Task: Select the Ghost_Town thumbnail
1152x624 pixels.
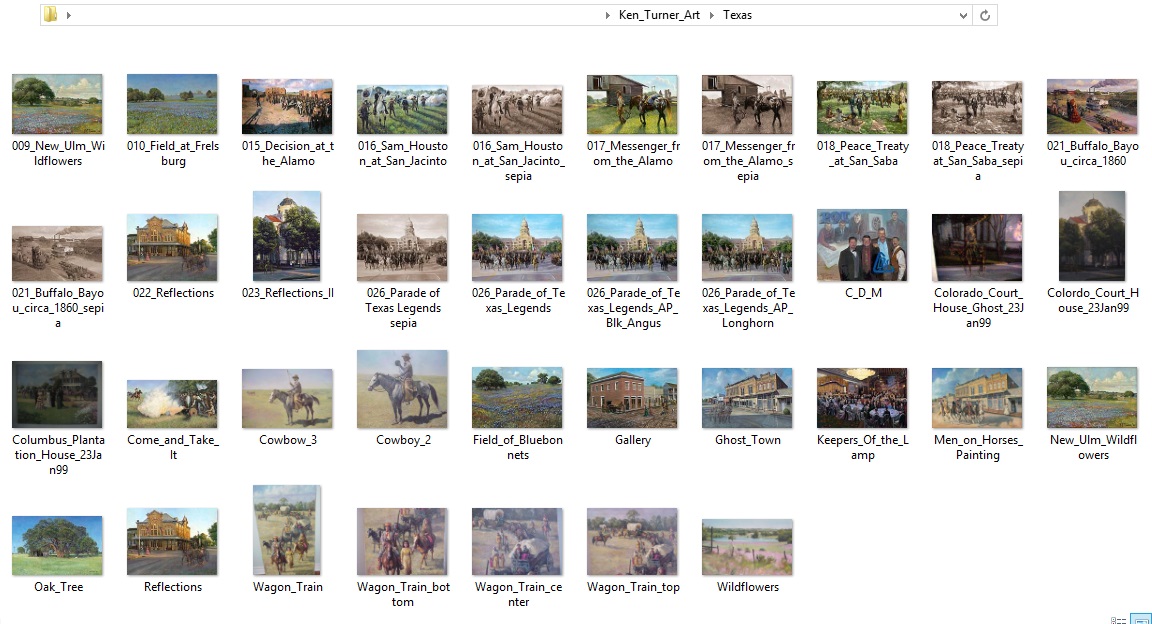Action: coord(747,398)
